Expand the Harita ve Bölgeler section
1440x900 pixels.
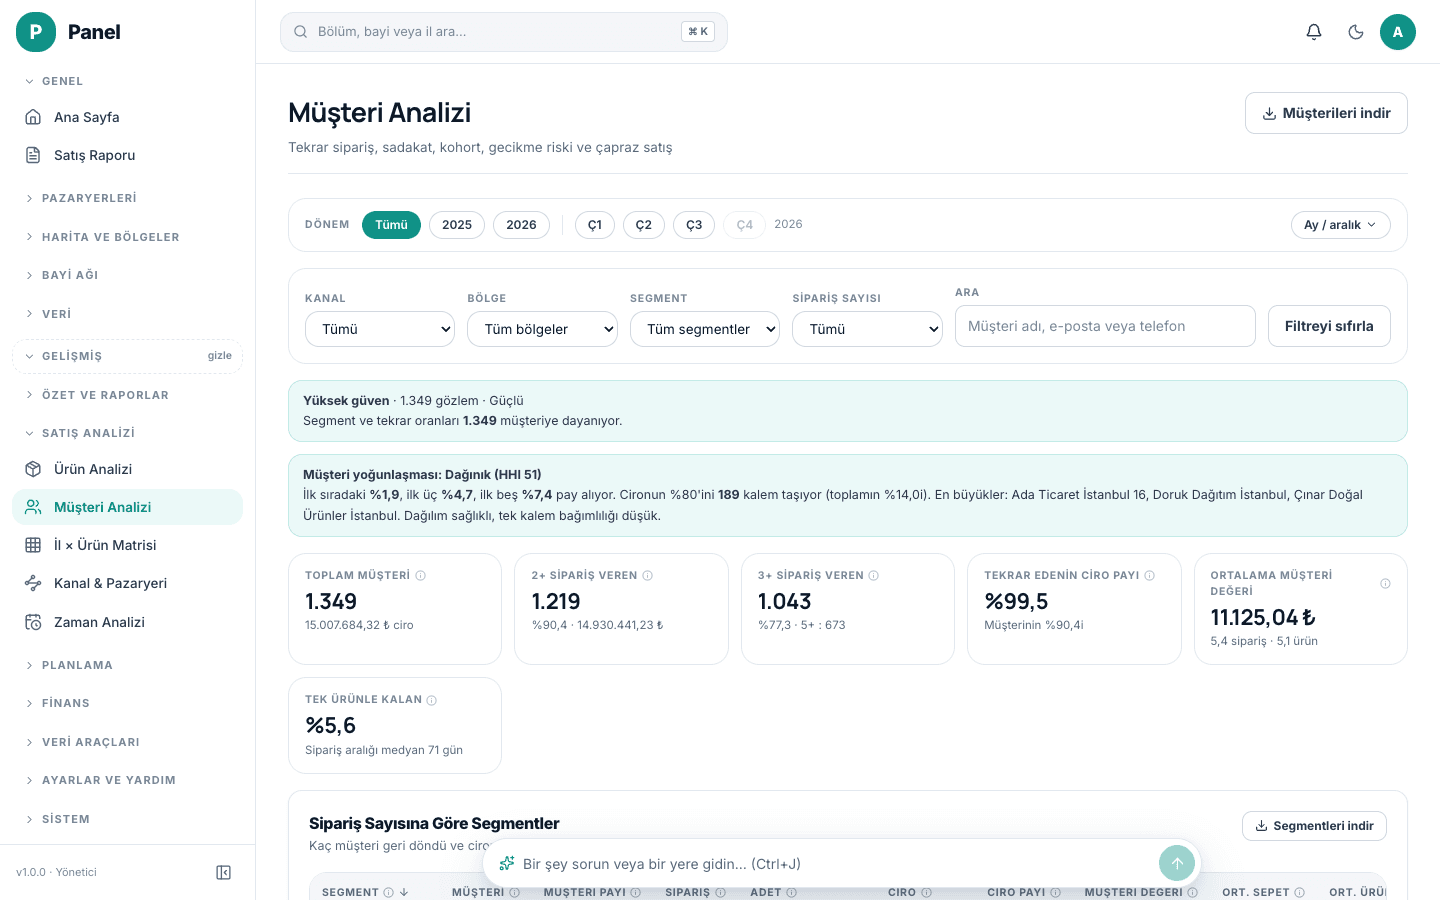[127, 237]
